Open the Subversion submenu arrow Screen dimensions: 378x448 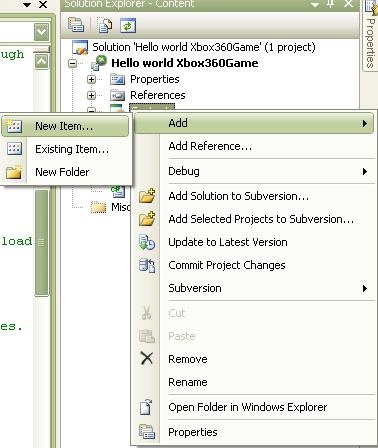[365, 288]
